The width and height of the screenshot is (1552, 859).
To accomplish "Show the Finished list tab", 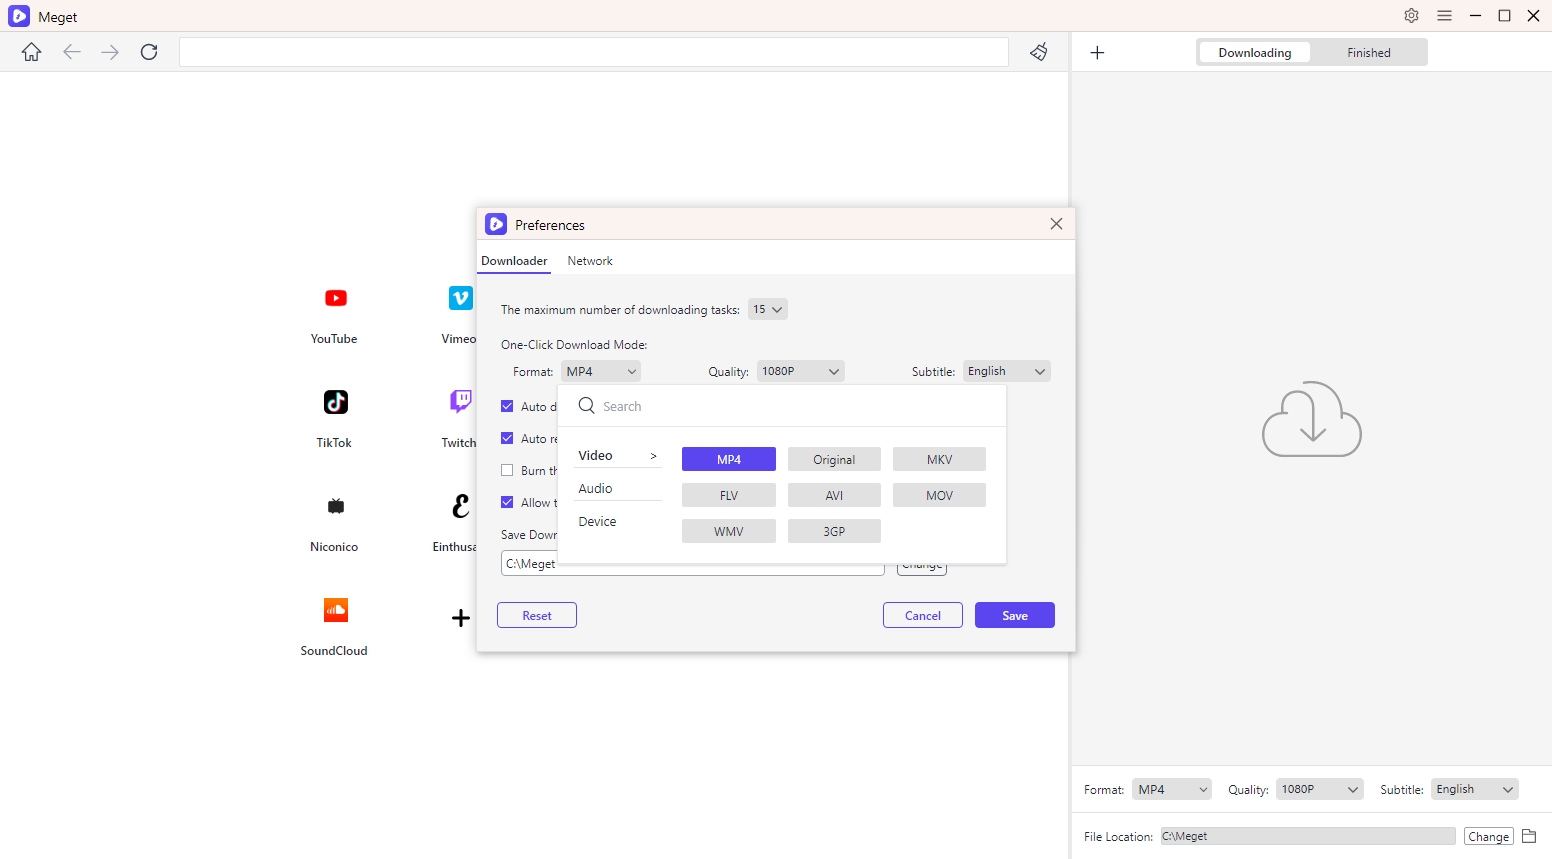I will (1369, 53).
